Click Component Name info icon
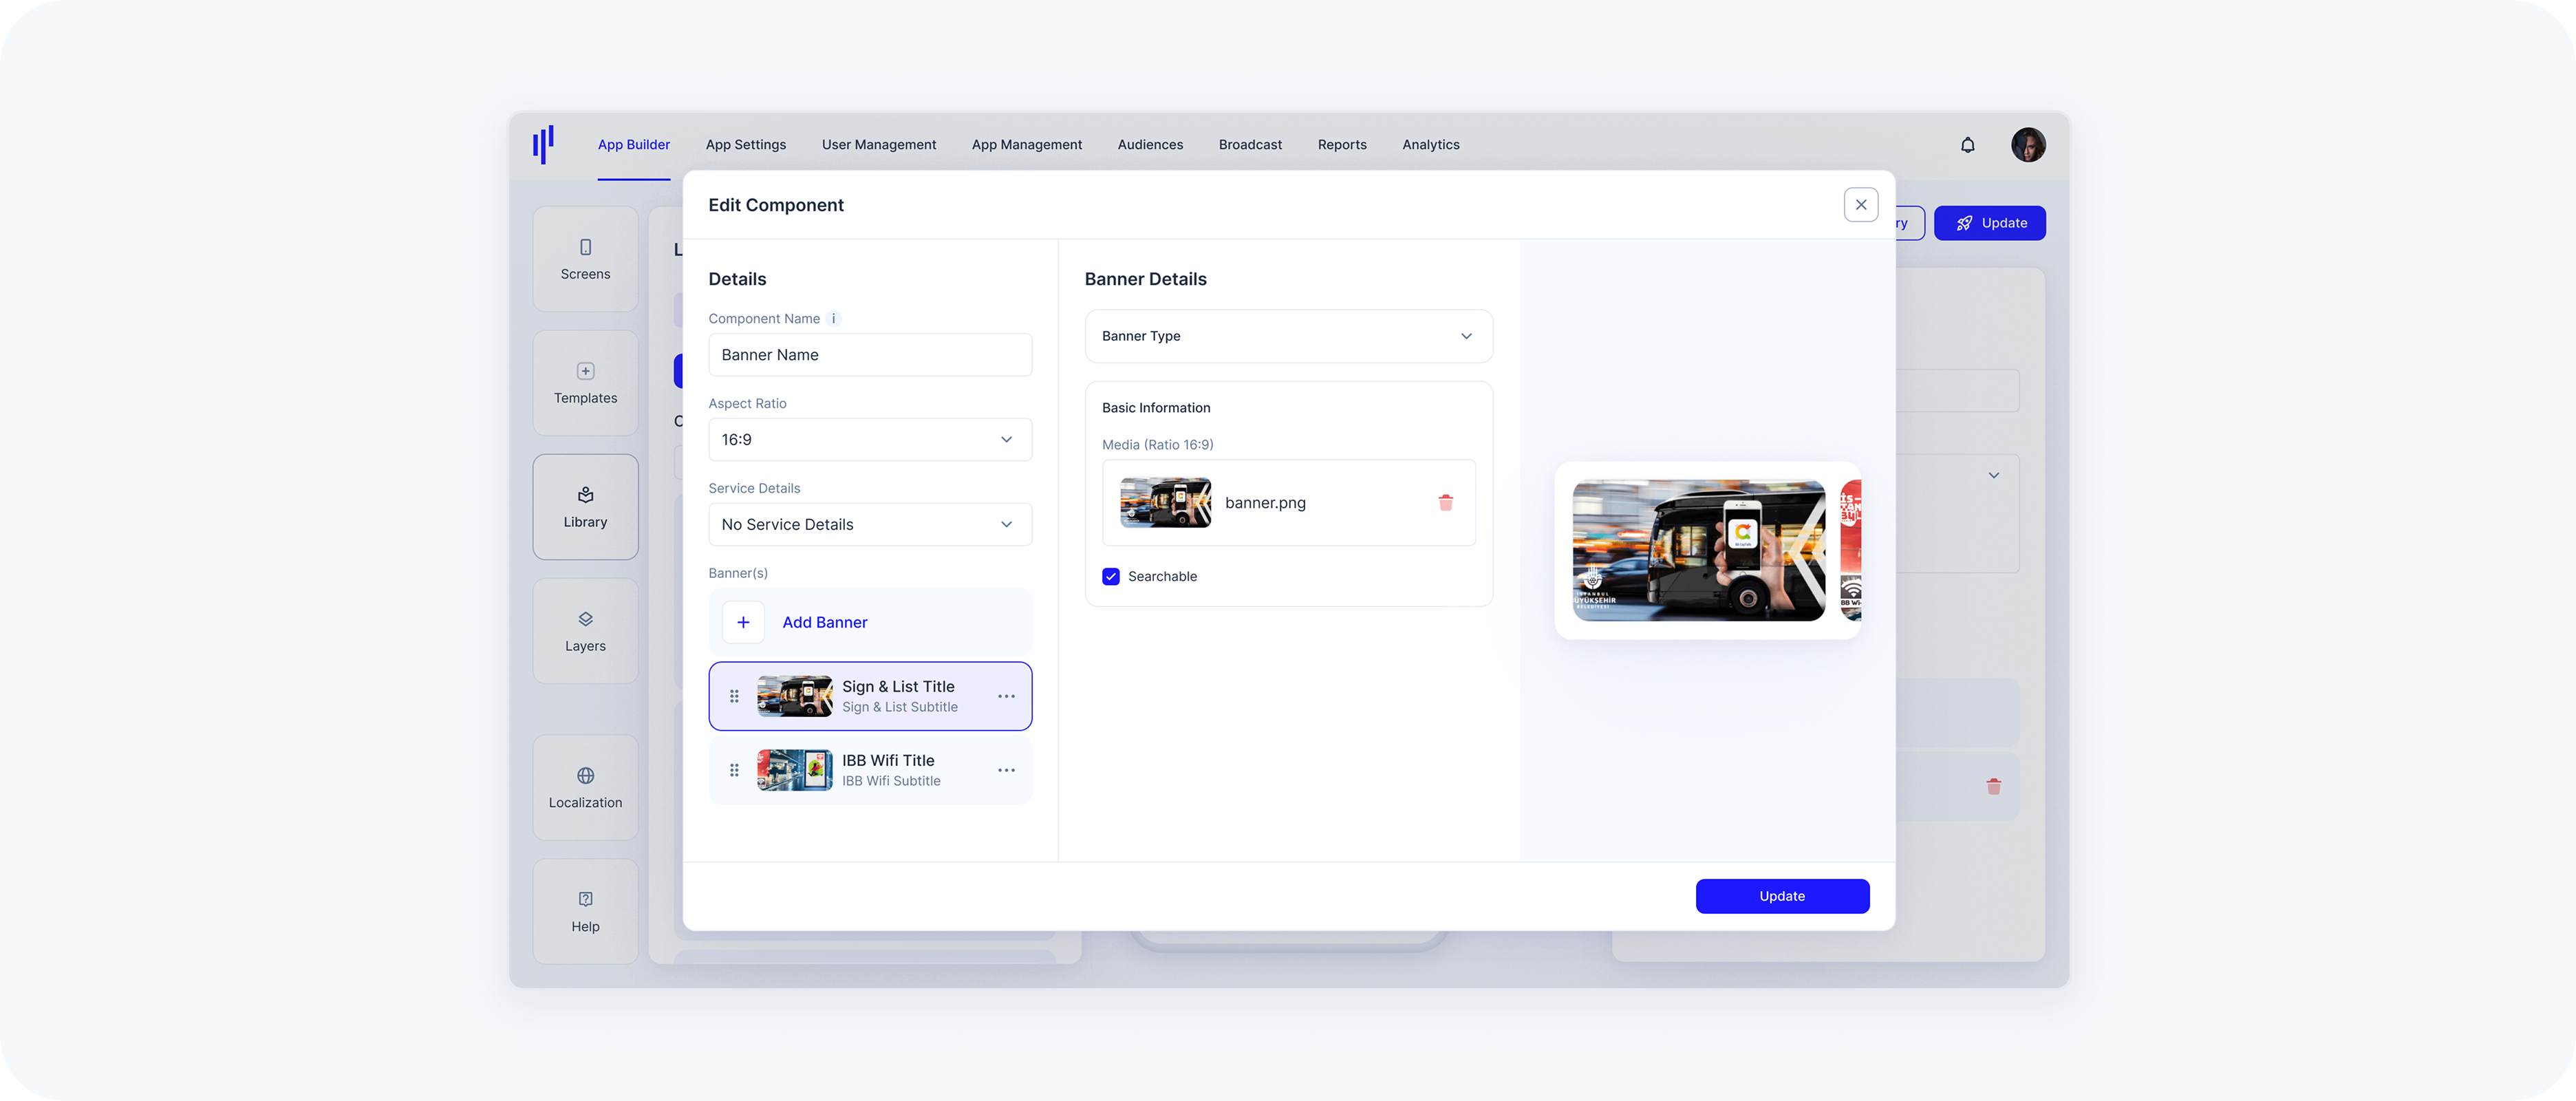2576x1101 pixels. pyautogui.click(x=834, y=319)
